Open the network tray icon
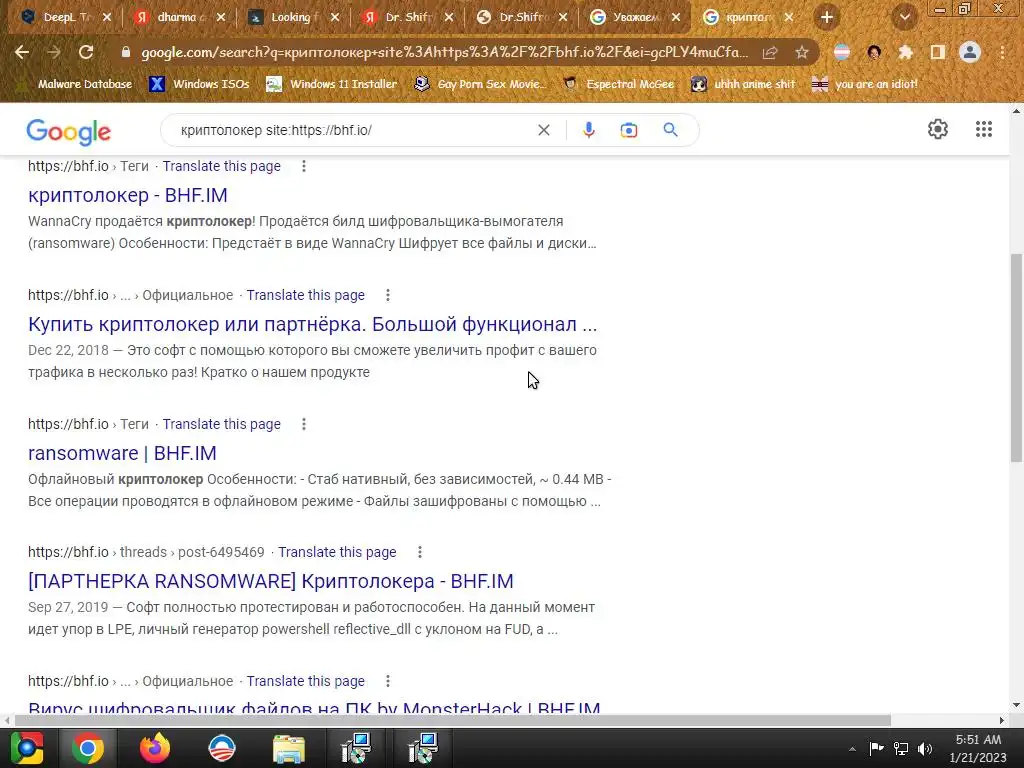Viewport: 1024px width, 768px height. (x=901, y=748)
